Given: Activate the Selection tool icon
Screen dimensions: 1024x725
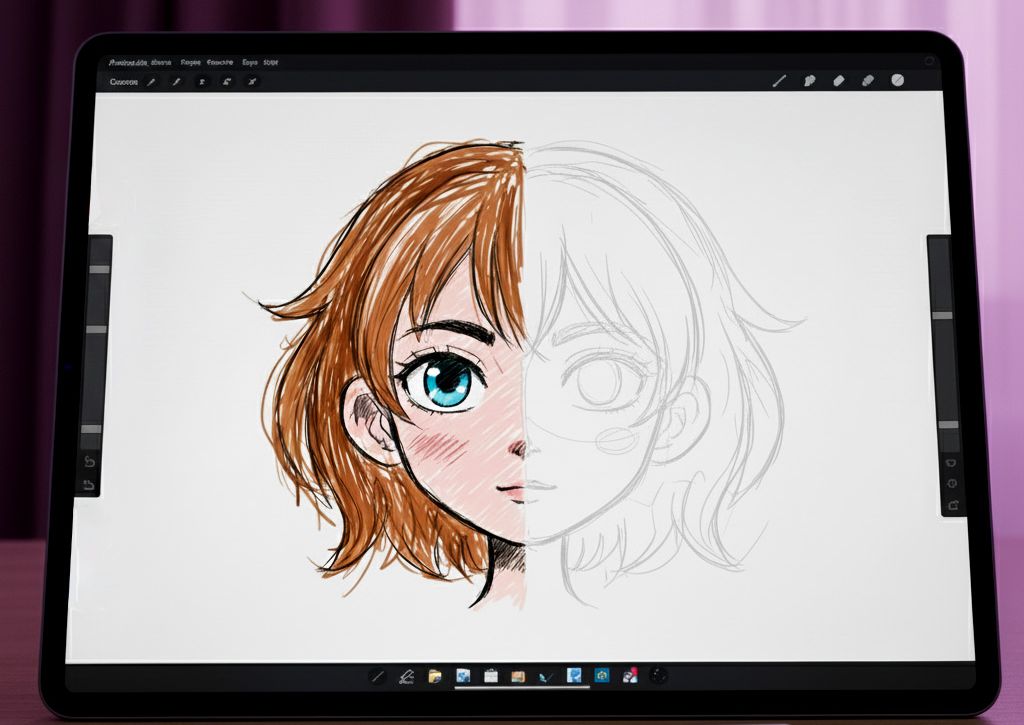Looking at the screenshot, I should coord(202,82).
